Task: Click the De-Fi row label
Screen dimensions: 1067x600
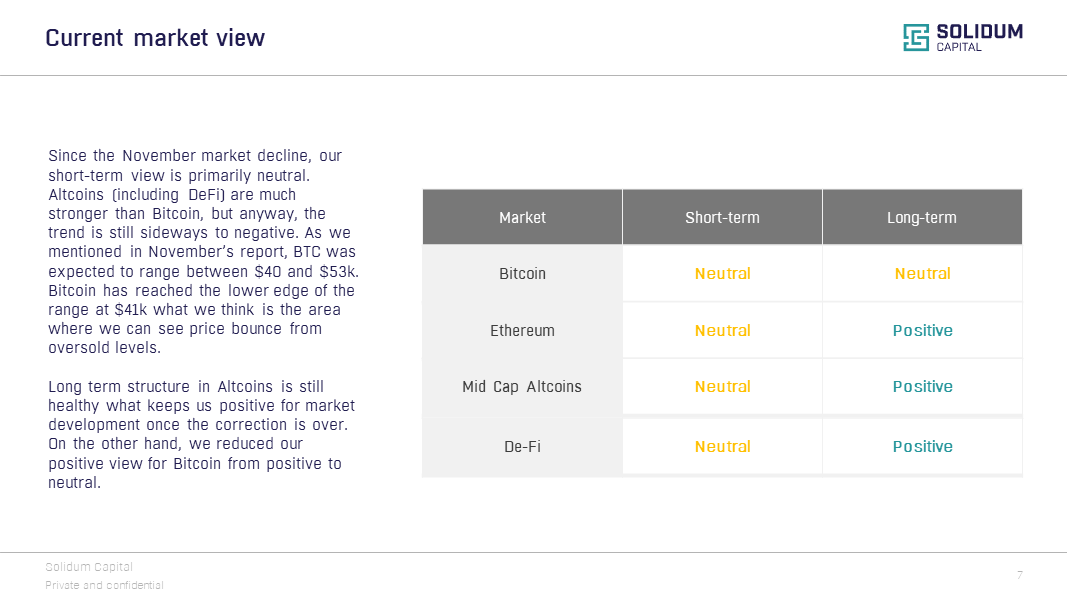Action: coord(522,447)
